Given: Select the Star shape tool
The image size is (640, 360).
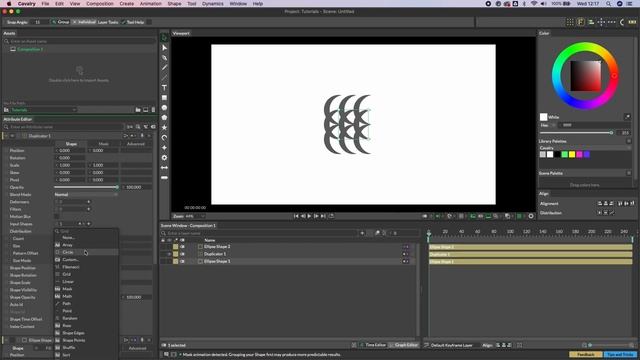Looking at the screenshot, I should [164, 128].
